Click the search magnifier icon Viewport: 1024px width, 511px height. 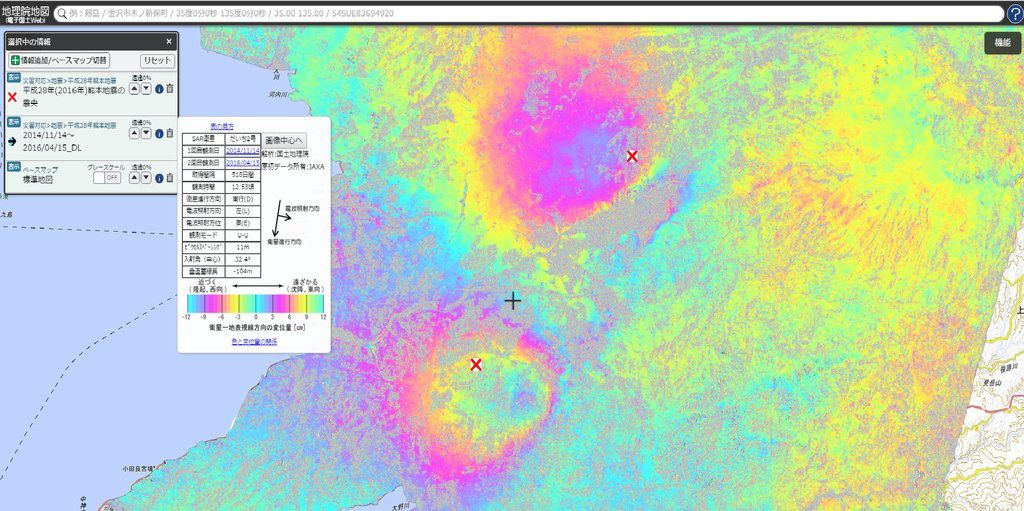click(61, 14)
